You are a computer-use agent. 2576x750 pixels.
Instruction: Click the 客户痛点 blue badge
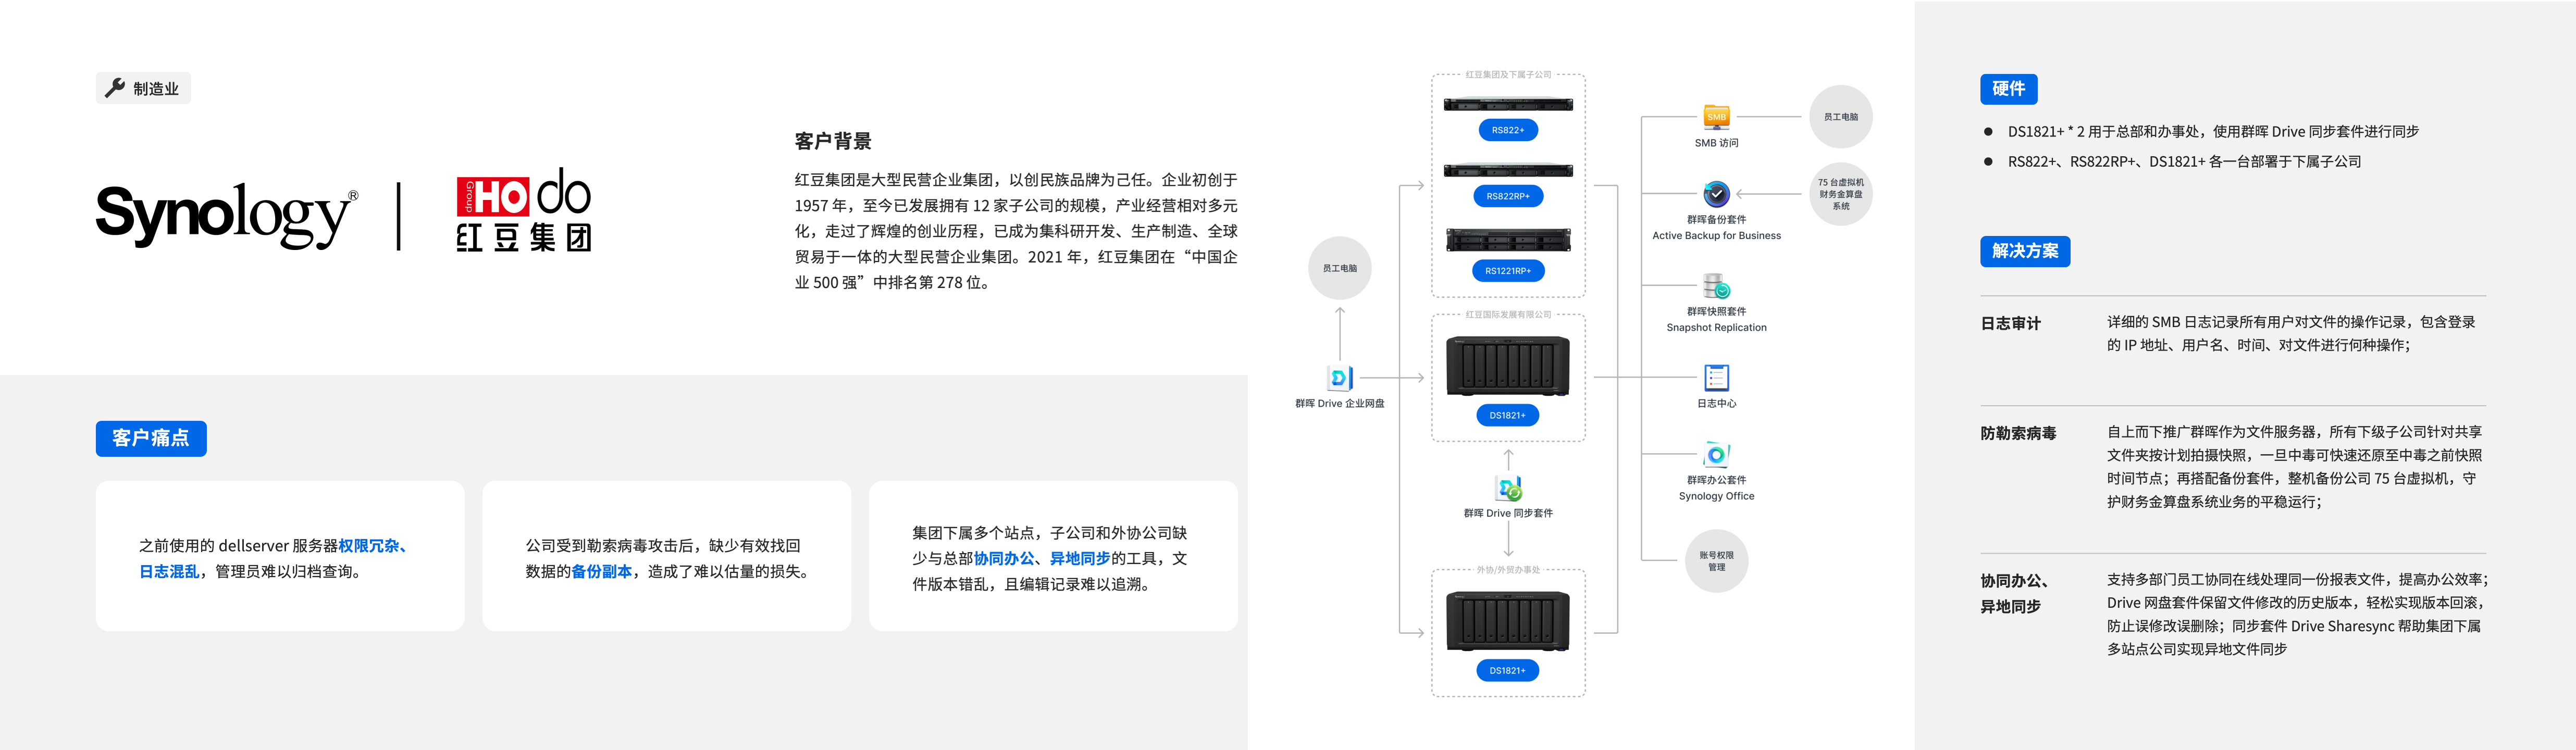(x=151, y=438)
